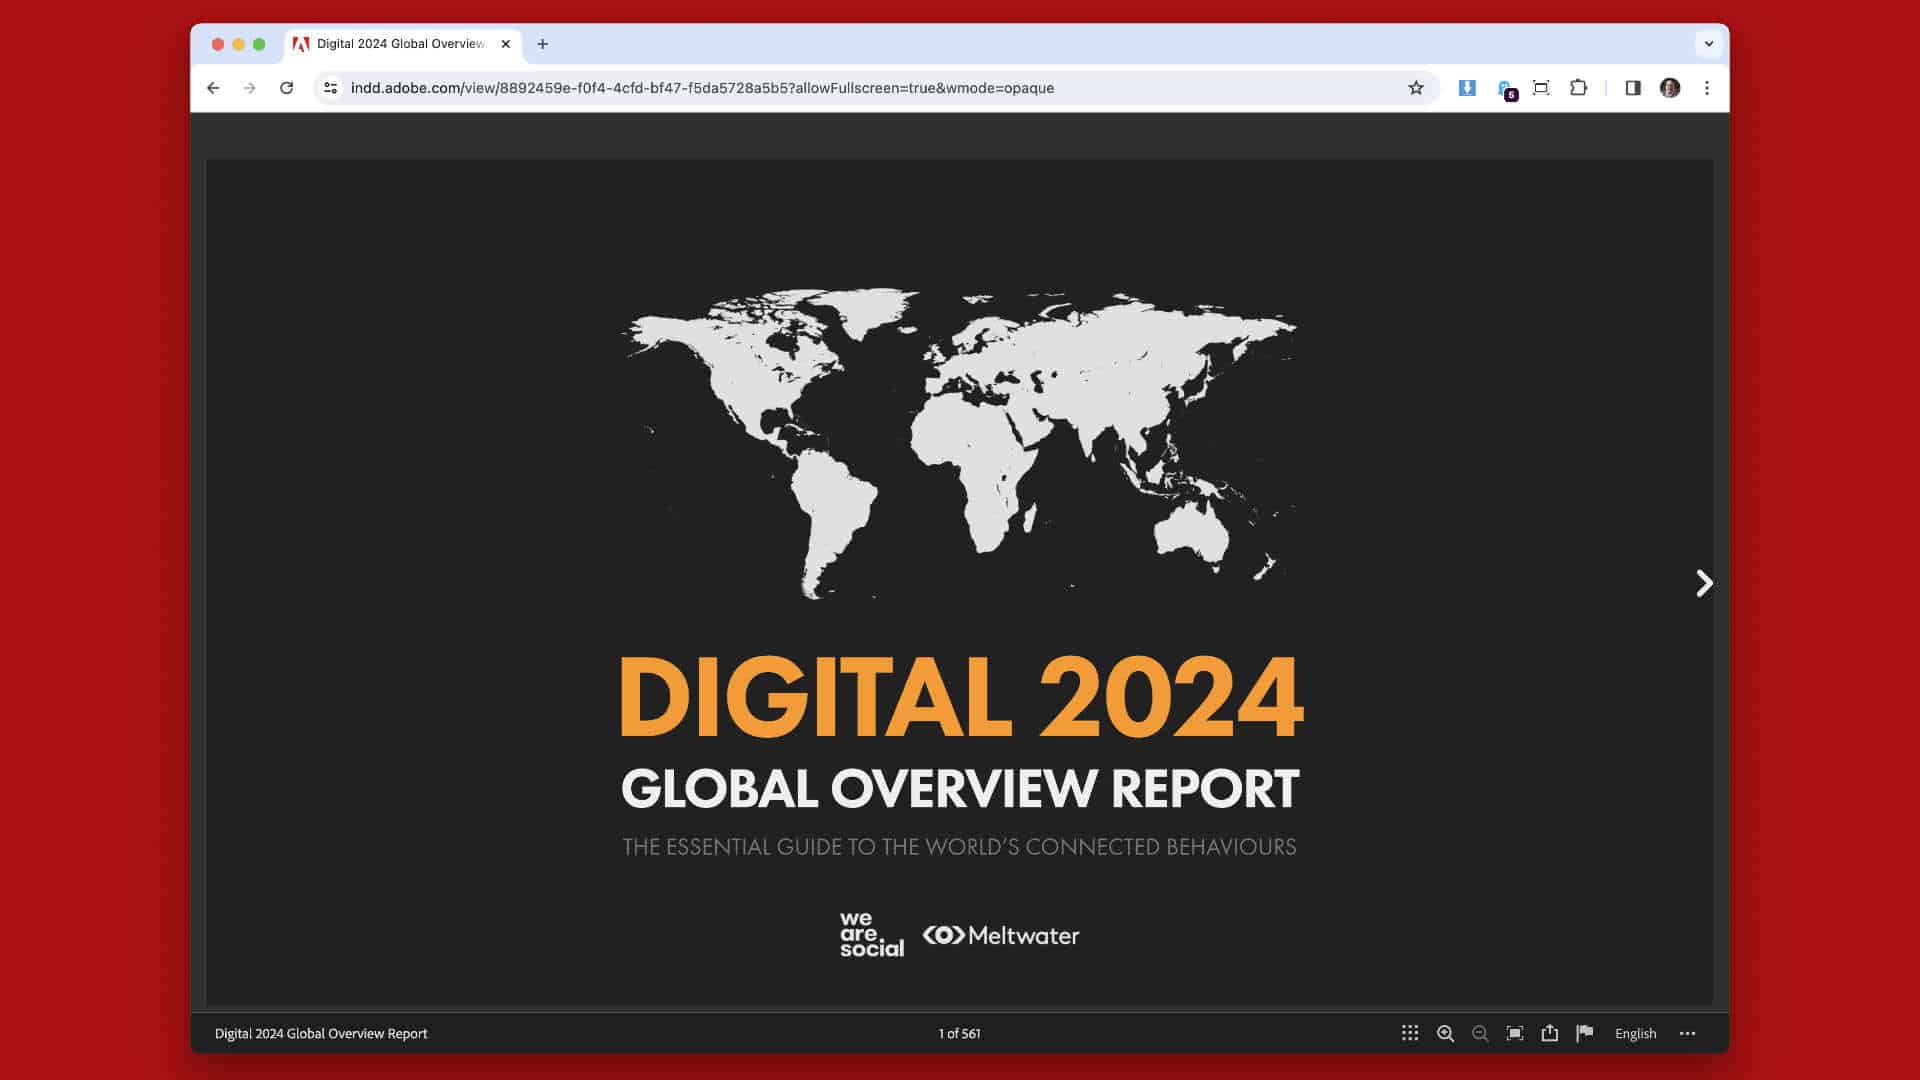Bookmark this page with the star icon
Screen dimensions: 1920x1080
(1416, 88)
